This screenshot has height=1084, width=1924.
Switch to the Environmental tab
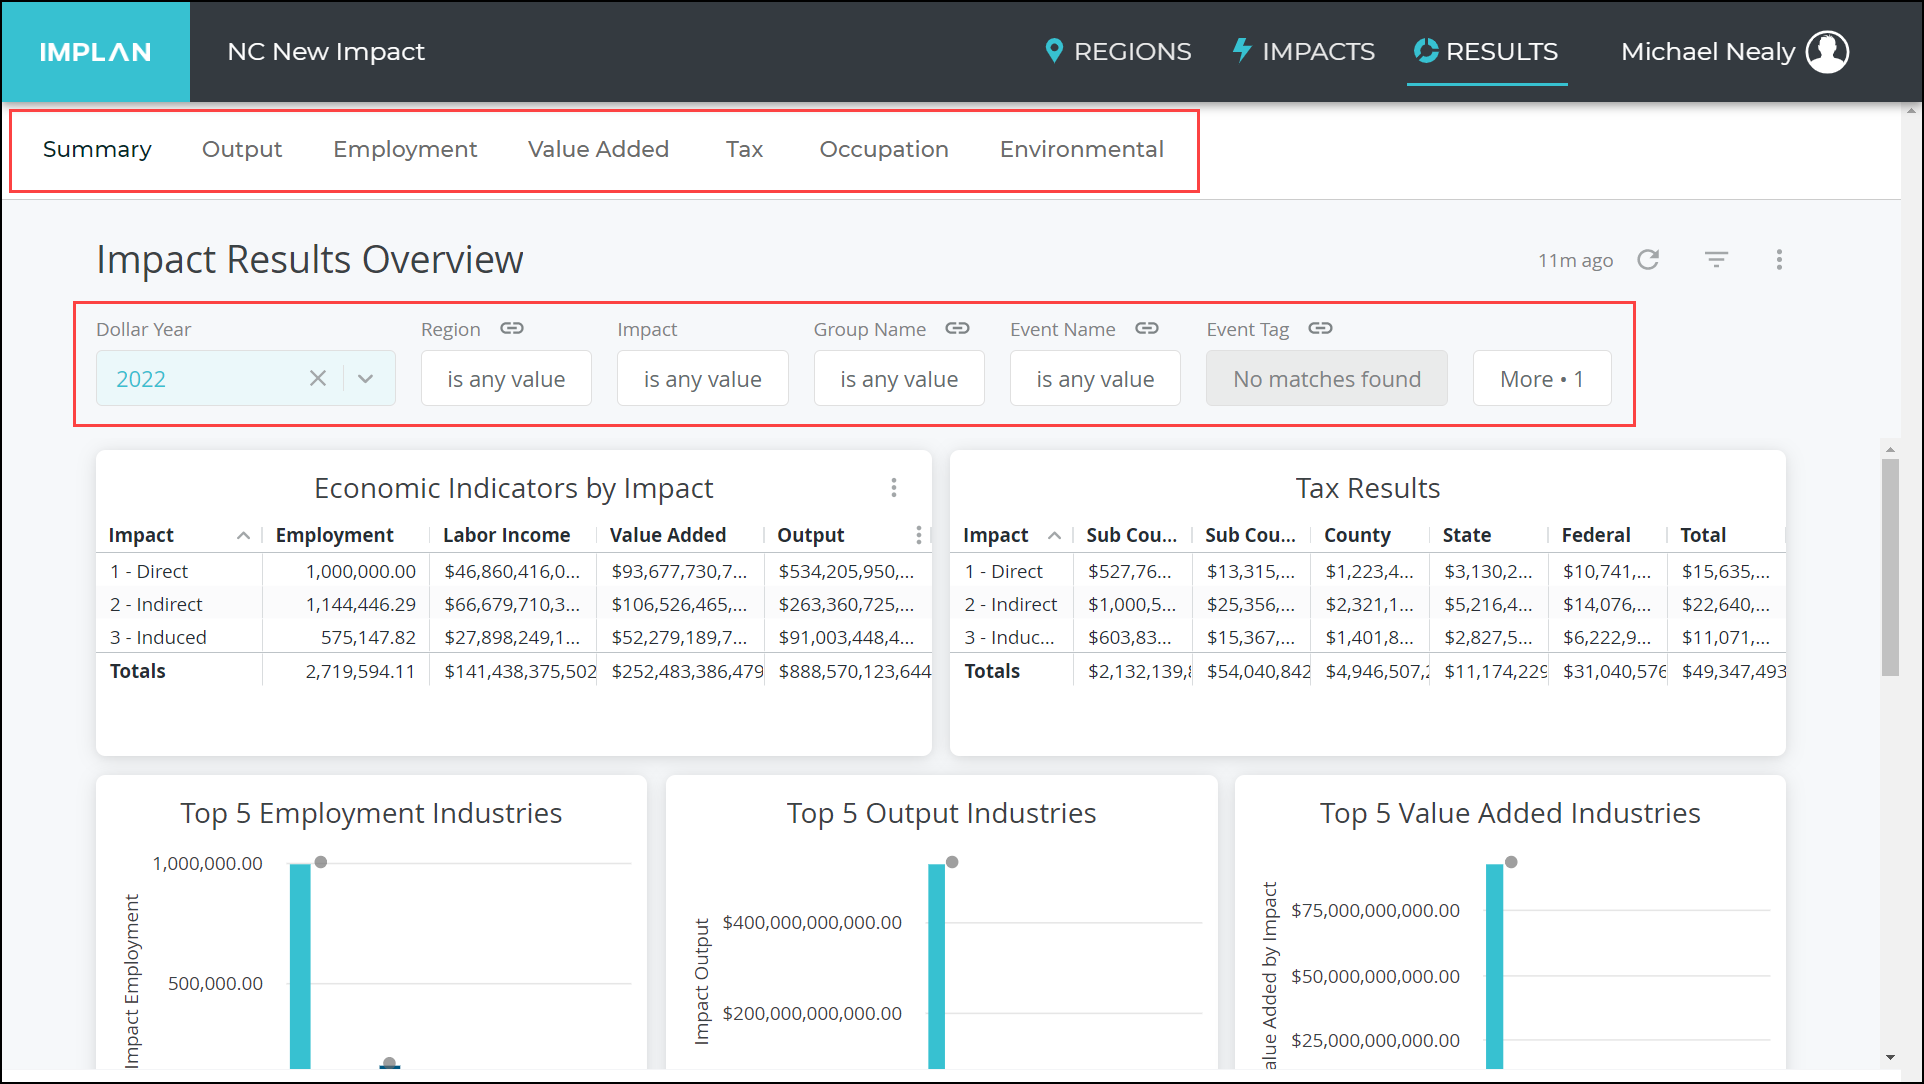point(1082,149)
